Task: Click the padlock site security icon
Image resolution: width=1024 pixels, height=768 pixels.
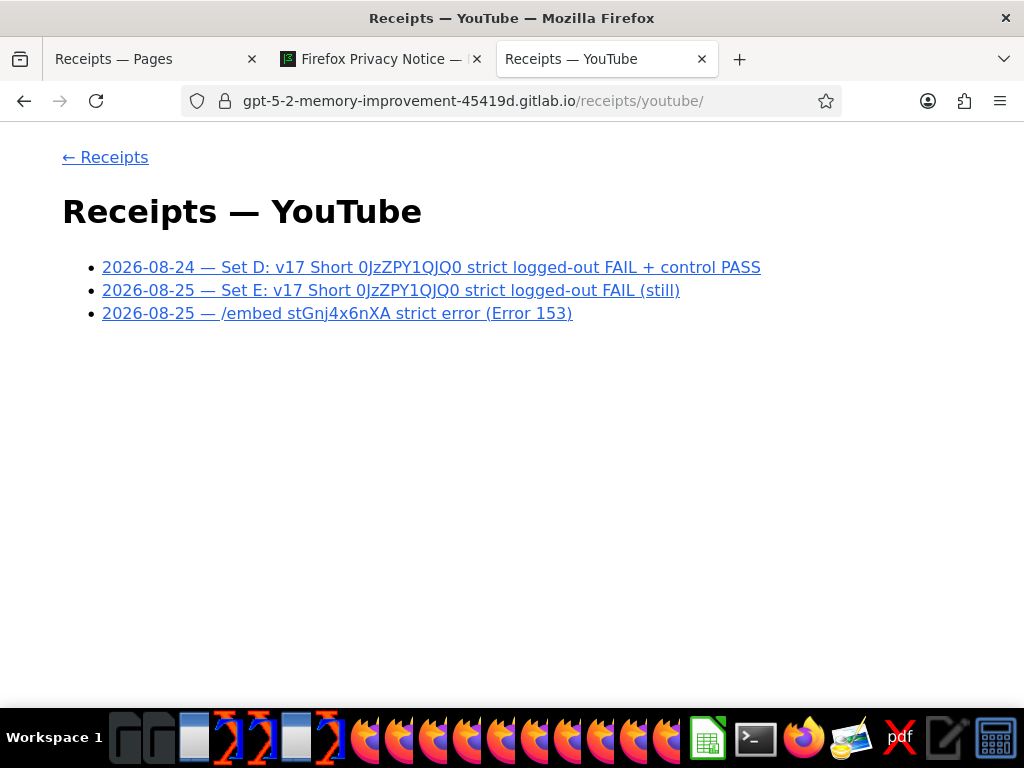Action: tap(225, 101)
